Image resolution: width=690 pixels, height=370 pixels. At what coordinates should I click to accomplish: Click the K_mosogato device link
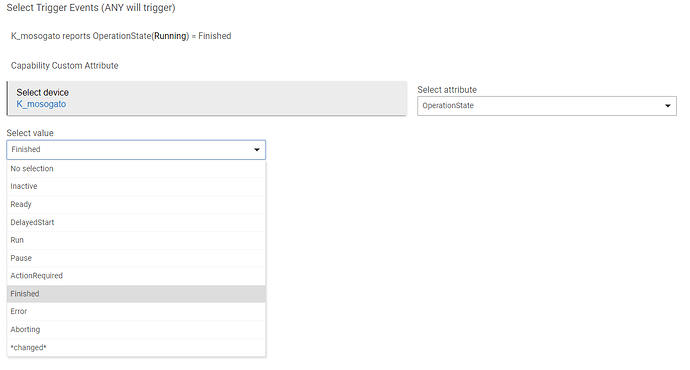click(x=41, y=104)
